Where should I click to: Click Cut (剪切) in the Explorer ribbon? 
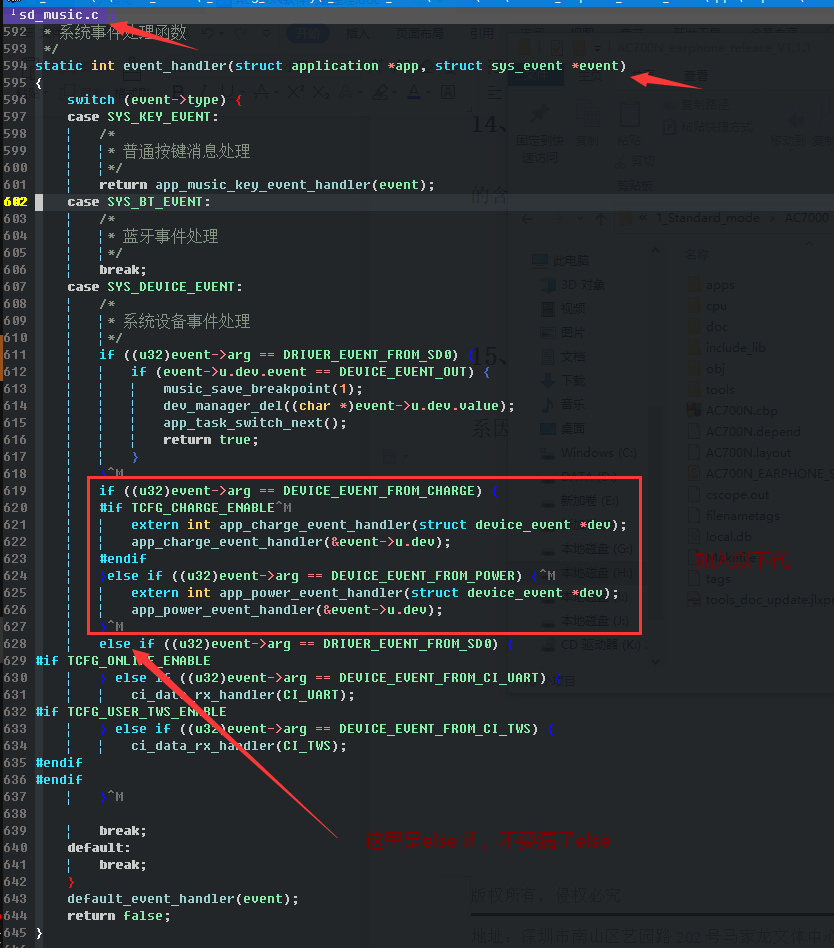pyautogui.click(x=635, y=161)
